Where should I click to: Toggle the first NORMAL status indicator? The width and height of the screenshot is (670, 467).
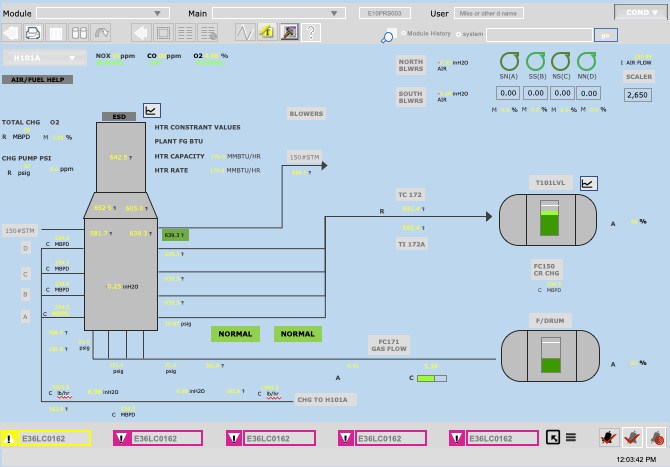[x=235, y=334]
